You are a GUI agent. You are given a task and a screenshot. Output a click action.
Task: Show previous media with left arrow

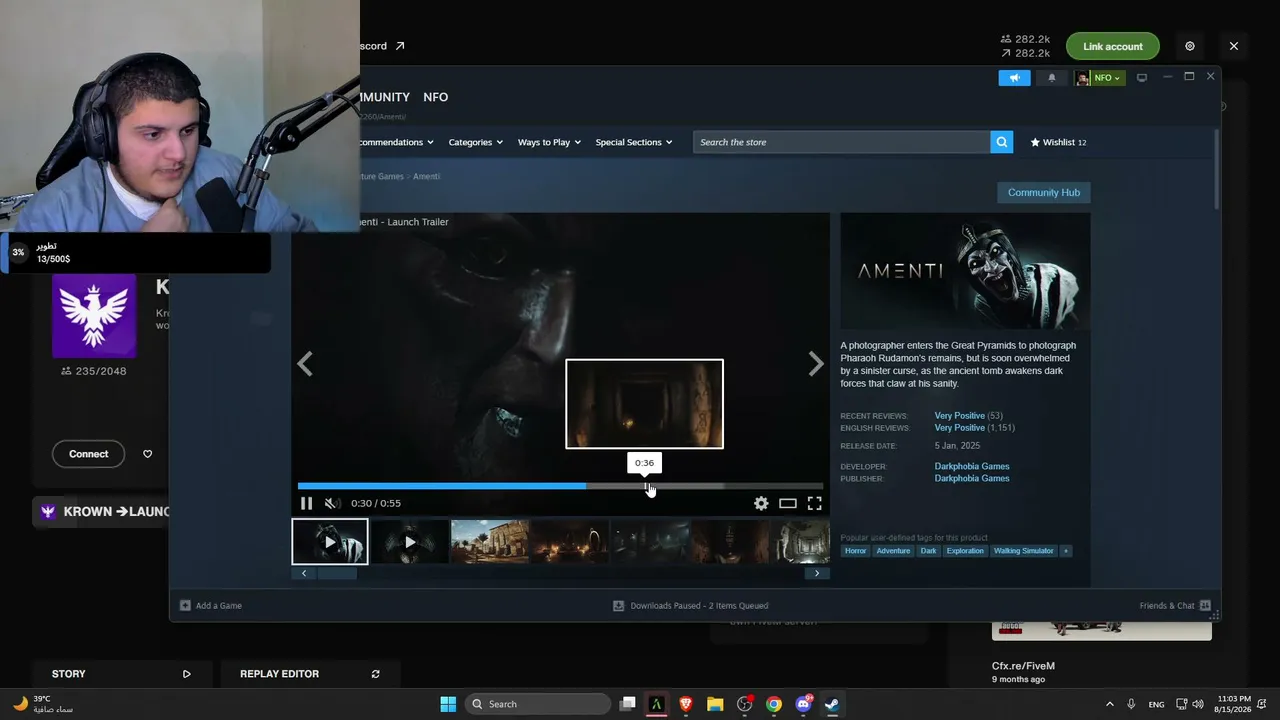[x=305, y=364]
